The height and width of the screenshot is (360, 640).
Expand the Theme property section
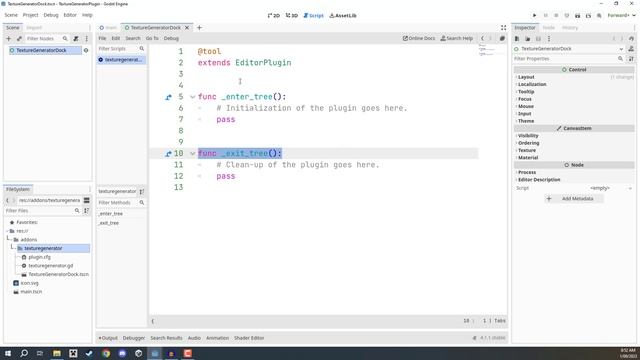[526, 121]
